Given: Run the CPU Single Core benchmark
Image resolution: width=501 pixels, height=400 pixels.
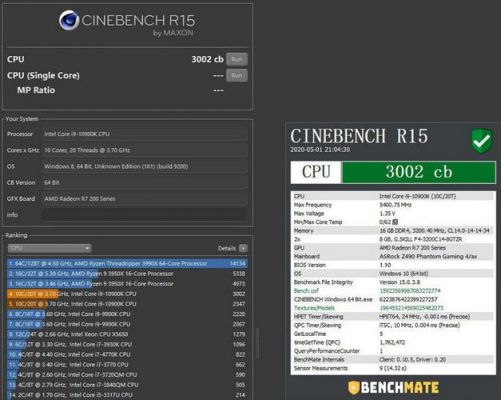Looking at the screenshot, I should tap(237, 75).
